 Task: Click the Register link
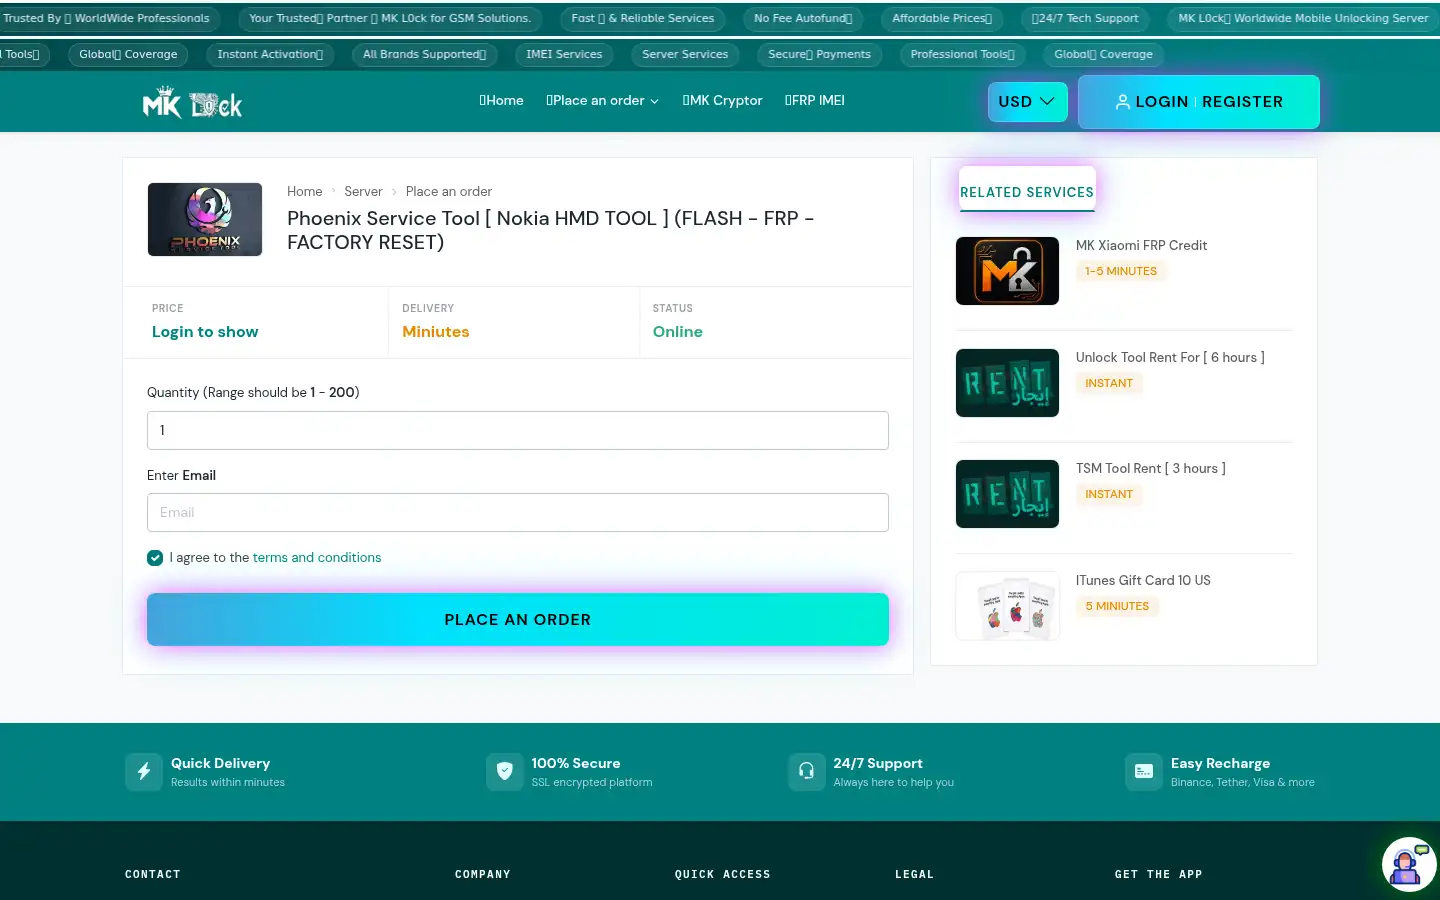click(x=1242, y=102)
